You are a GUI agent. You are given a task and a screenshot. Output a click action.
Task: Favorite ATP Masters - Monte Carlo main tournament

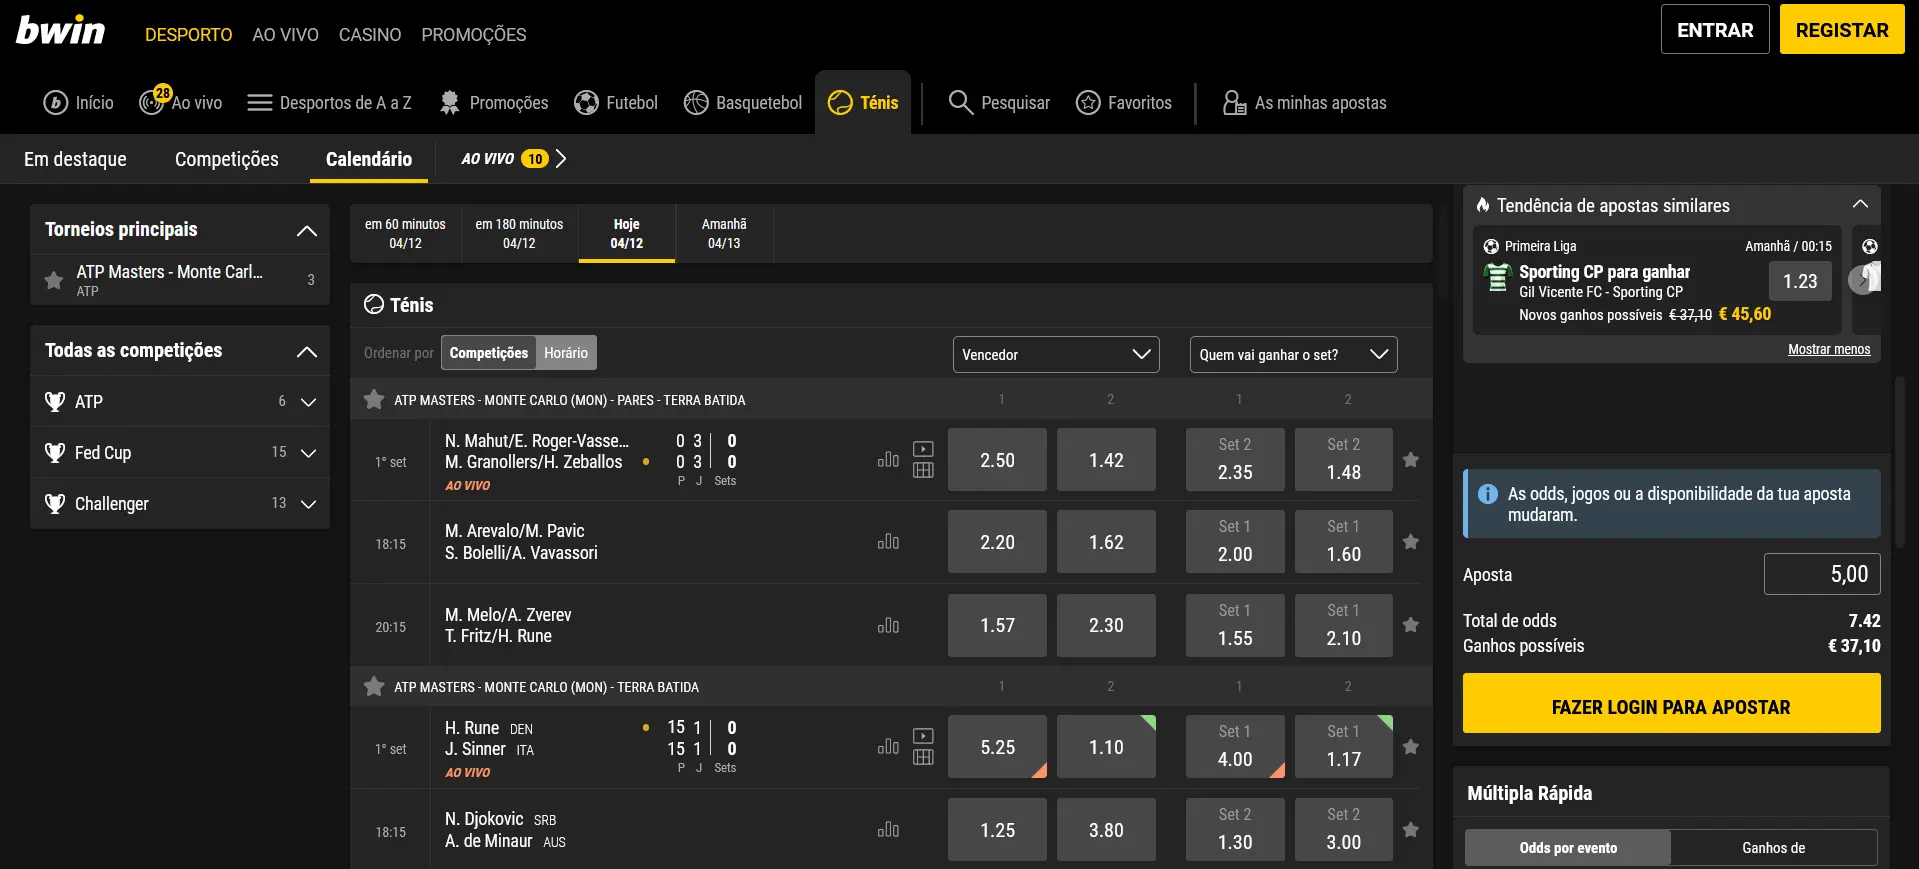(54, 280)
